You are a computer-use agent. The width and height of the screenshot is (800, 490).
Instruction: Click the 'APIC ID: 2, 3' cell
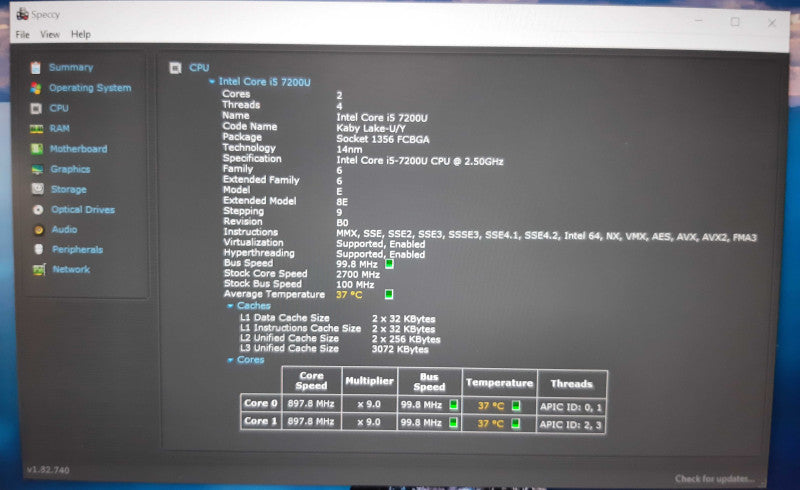pos(571,425)
